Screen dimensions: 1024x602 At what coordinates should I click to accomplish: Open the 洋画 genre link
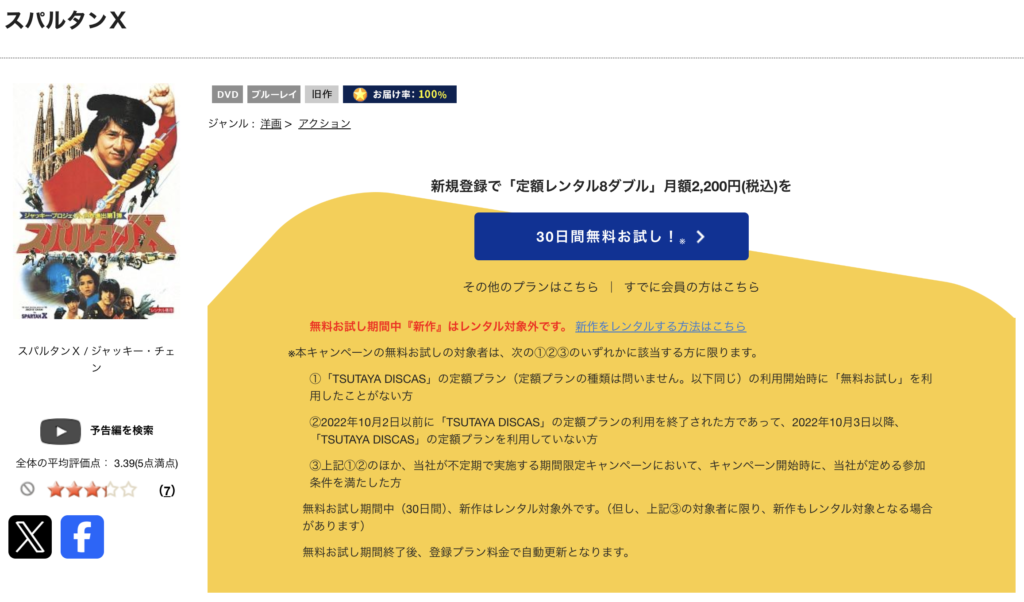point(271,124)
